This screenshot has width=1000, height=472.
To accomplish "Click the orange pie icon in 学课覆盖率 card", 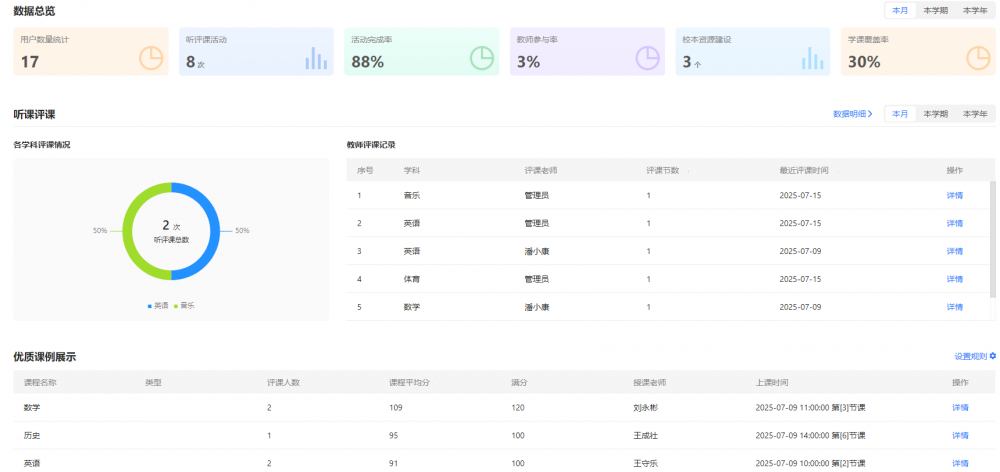I will pos(978,58).
